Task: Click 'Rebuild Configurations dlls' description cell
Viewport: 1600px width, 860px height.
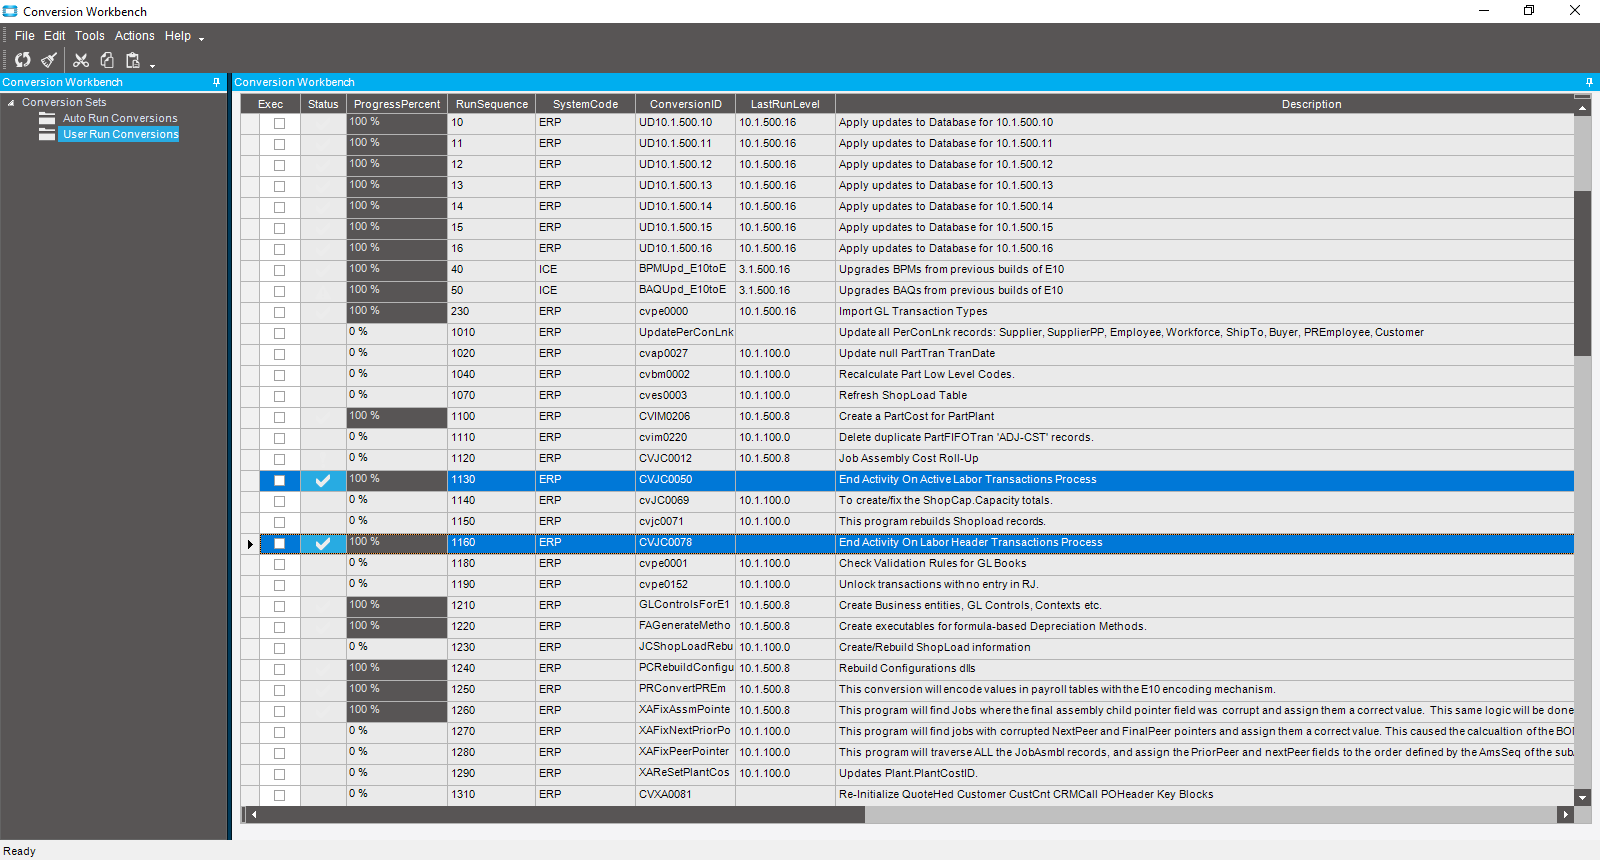Action: (1205, 669)
